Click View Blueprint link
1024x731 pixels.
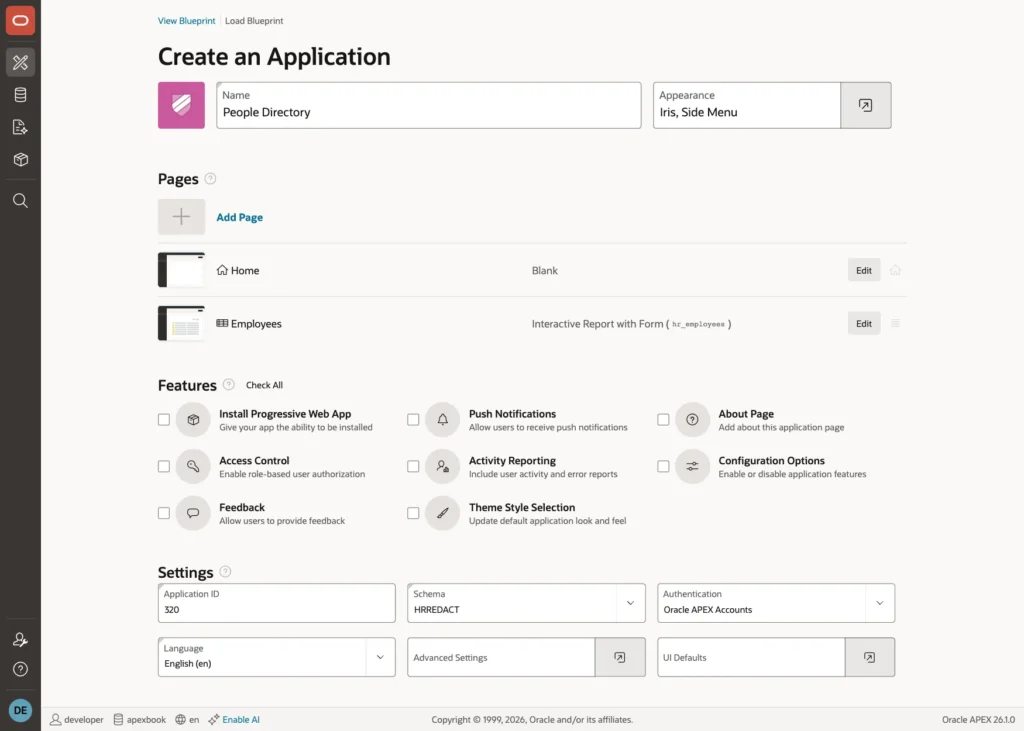coord(186,21)
